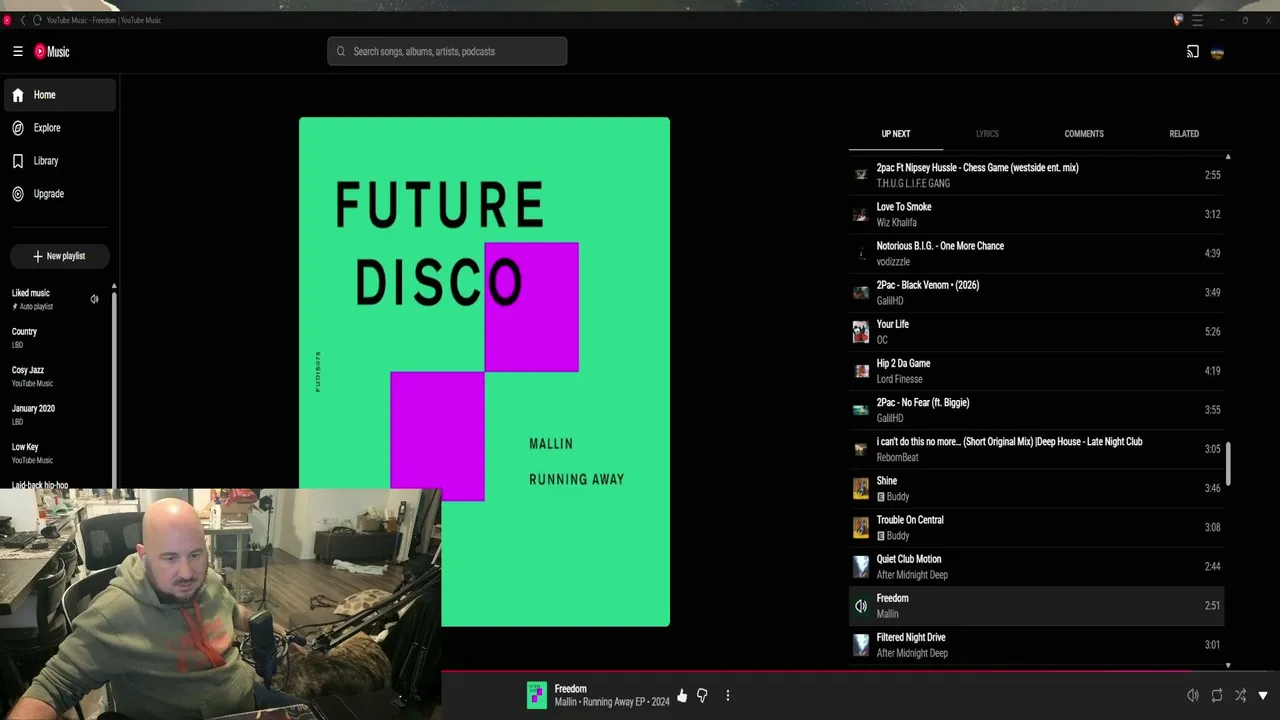Open more actions menu for Freedom
1280x720 pixels.
pos(728,695)
